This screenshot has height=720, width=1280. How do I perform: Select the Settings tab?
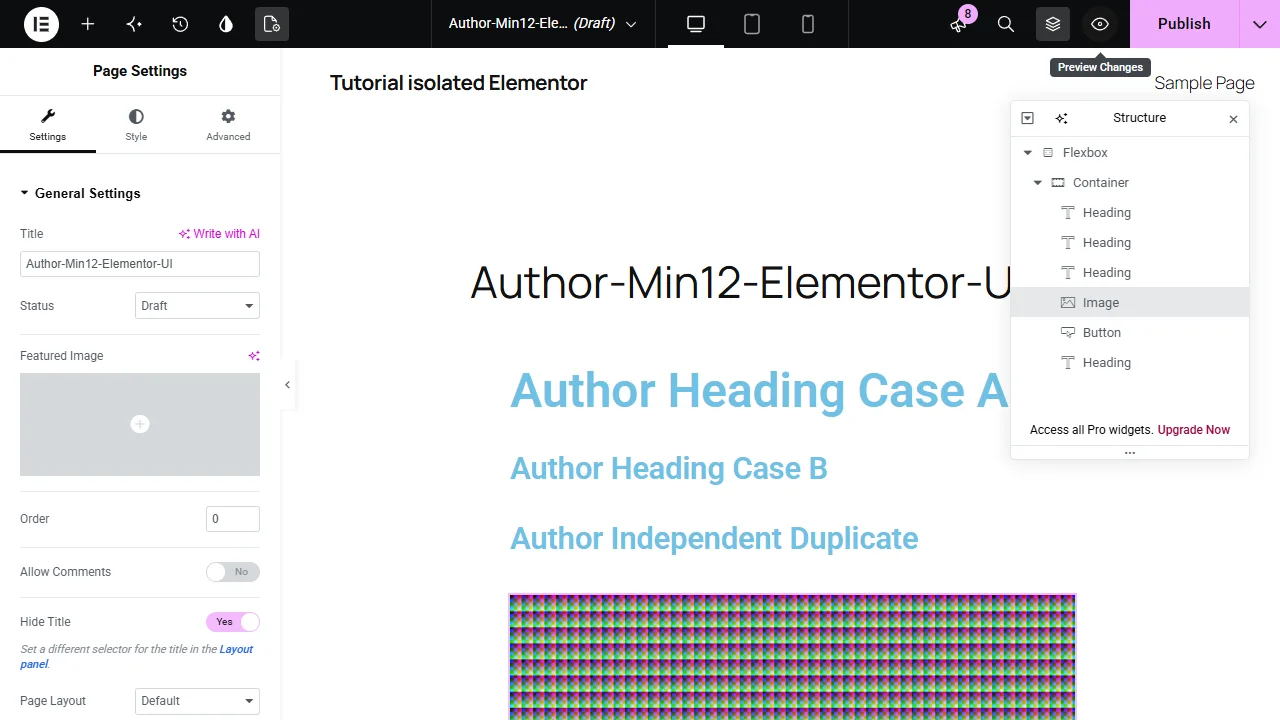coord(48,125)
